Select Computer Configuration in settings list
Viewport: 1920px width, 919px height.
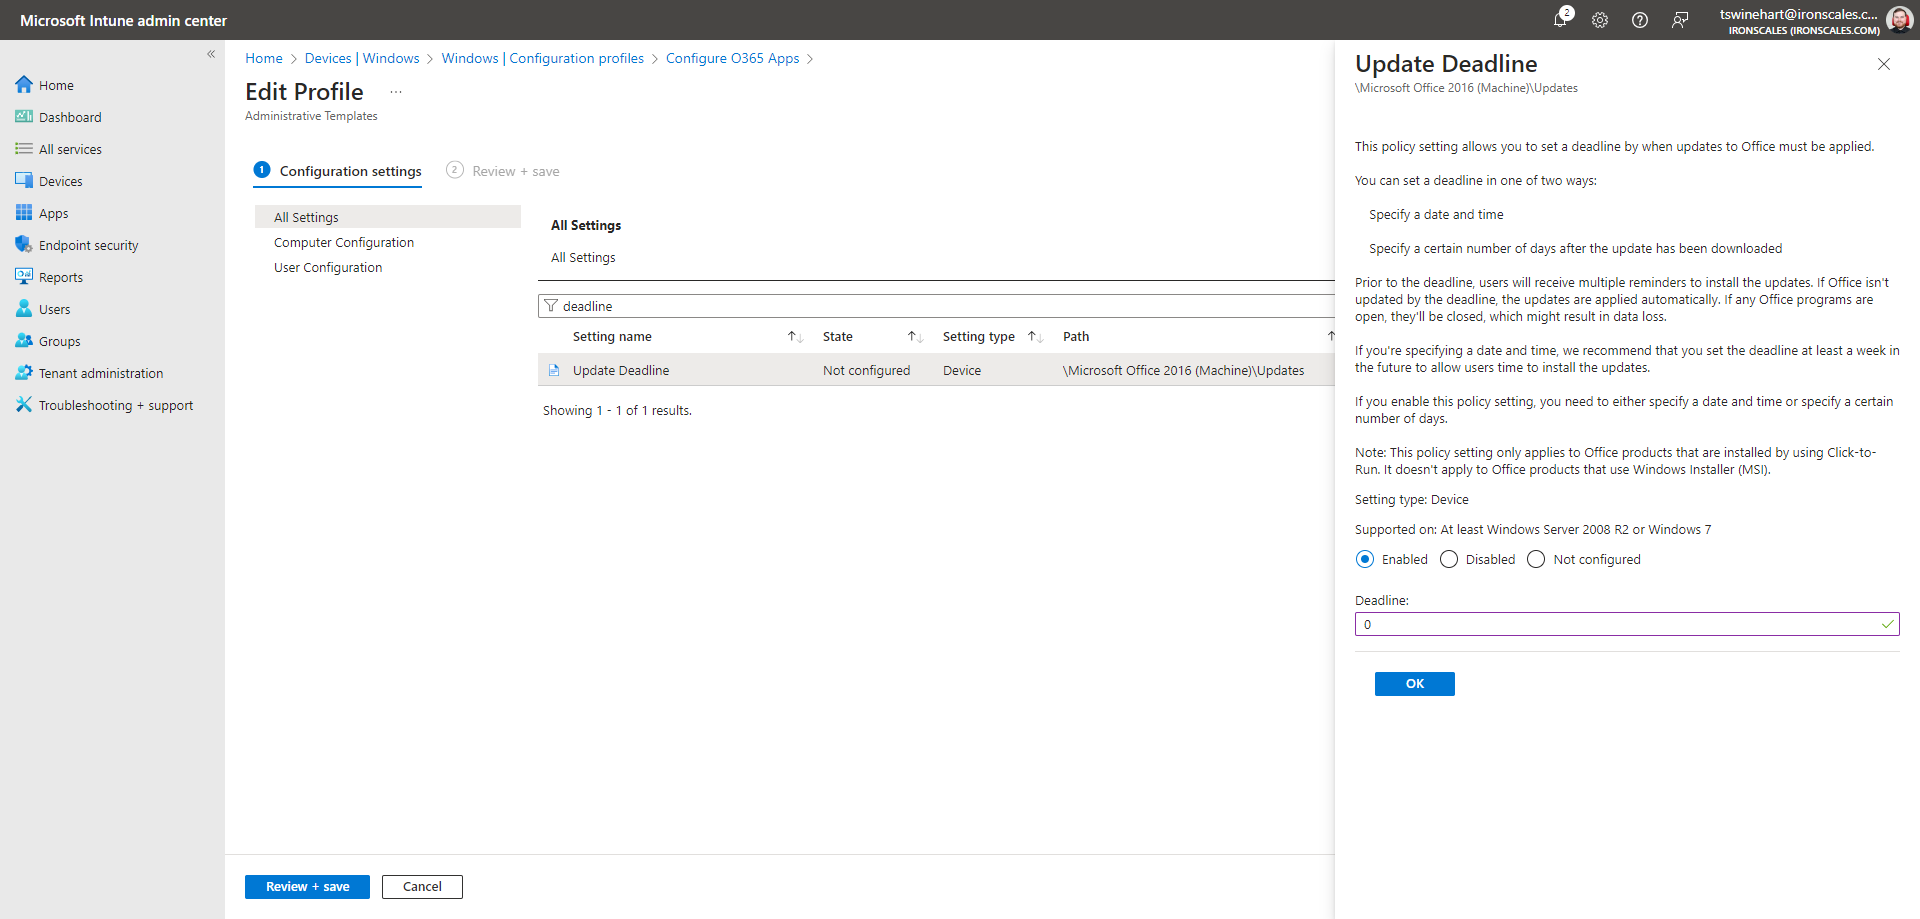tap(344, 242)
